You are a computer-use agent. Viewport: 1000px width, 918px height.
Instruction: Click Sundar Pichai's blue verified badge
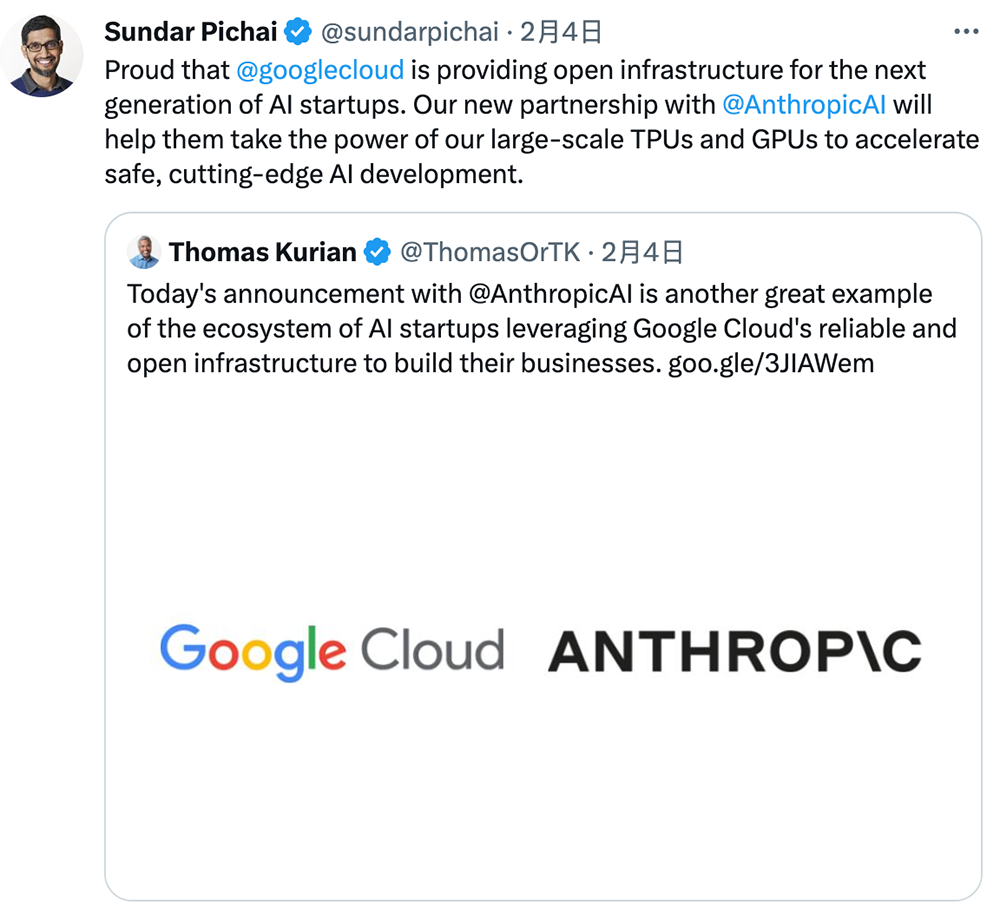pos(298,32)
